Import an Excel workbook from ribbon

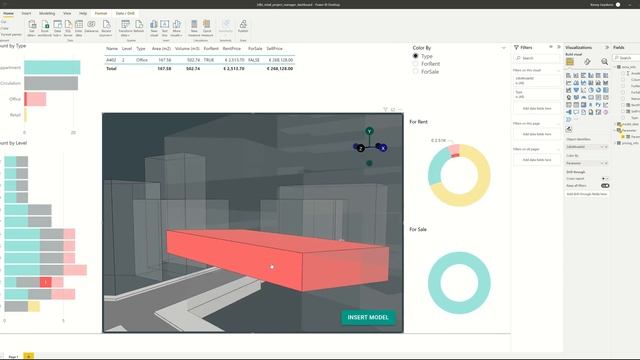(44, 28)
